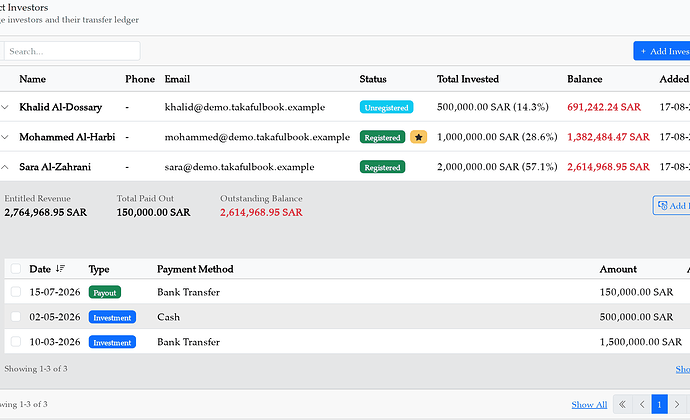This screenshot has height=420, width=690.
Task: Click 1,000,000.00 SAR (28.6%) total invested
Action: click(x=497, y=137)
